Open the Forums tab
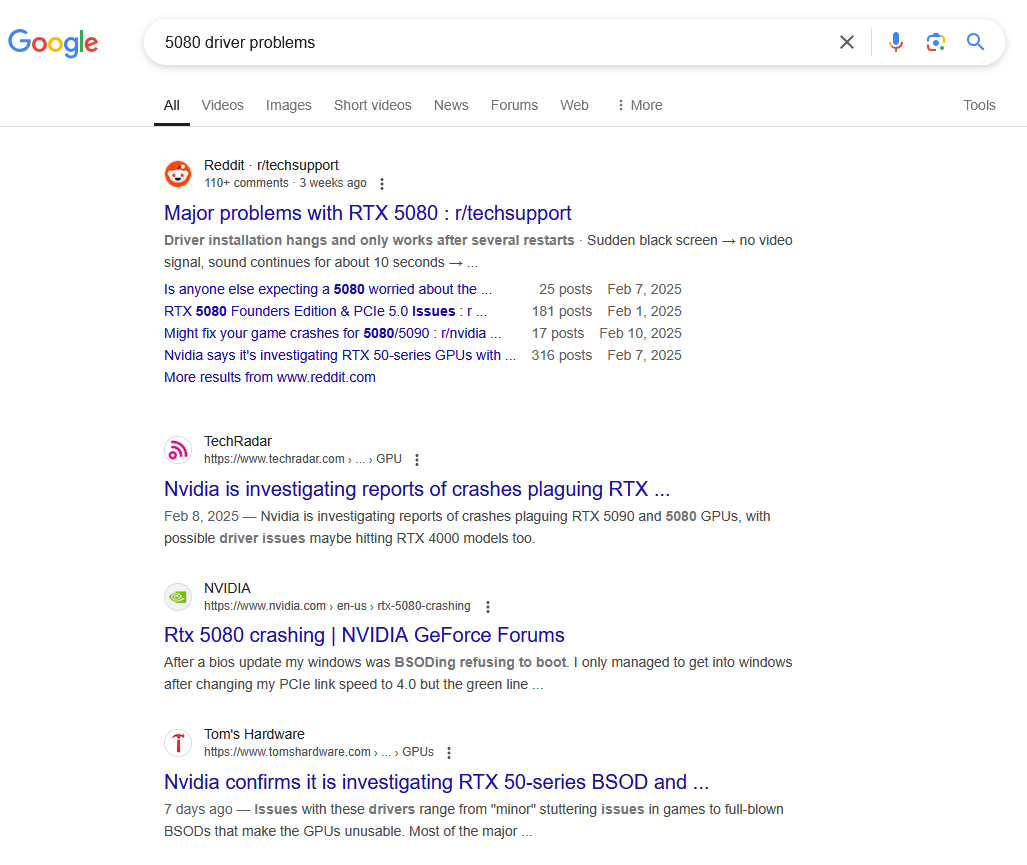 click(x=514, y=105)
